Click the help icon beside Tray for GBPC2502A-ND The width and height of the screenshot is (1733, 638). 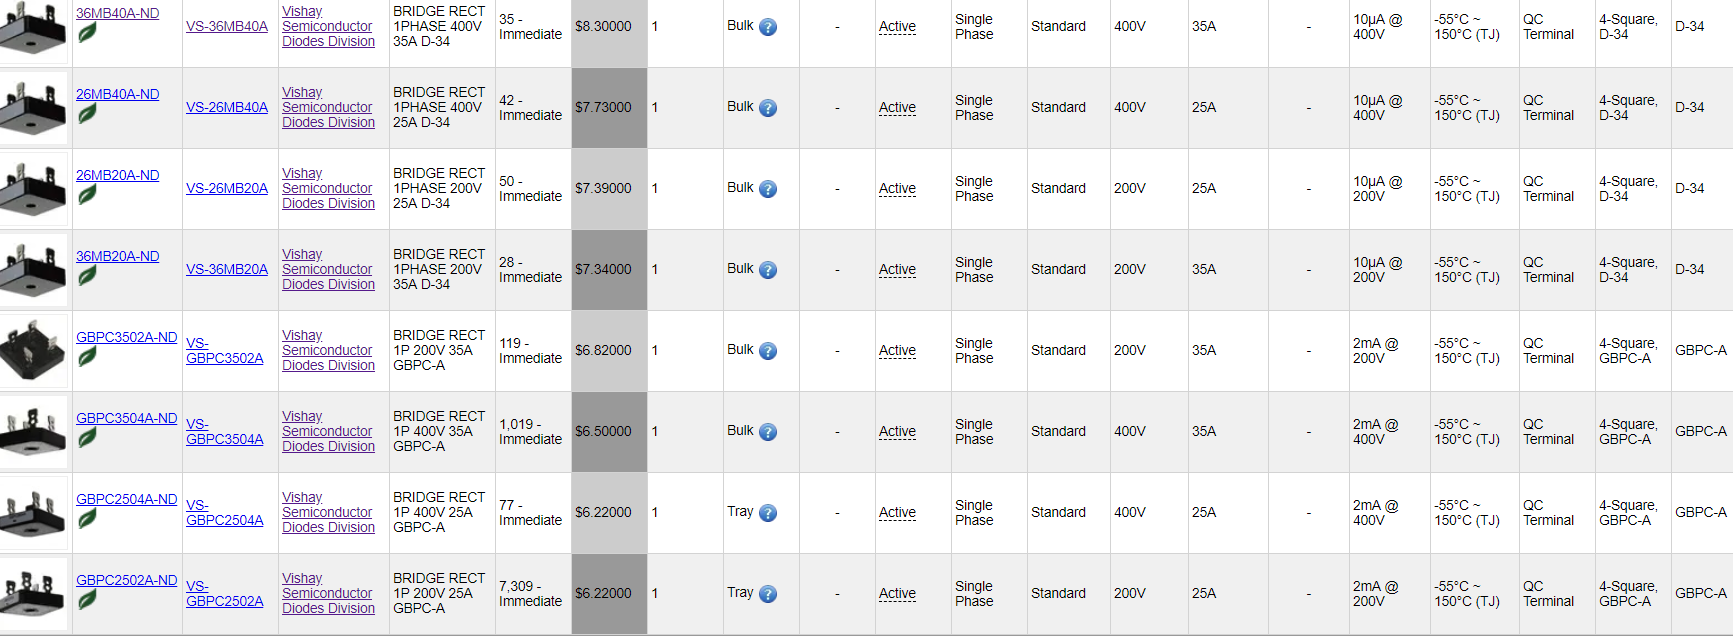(x=768, y=594)
